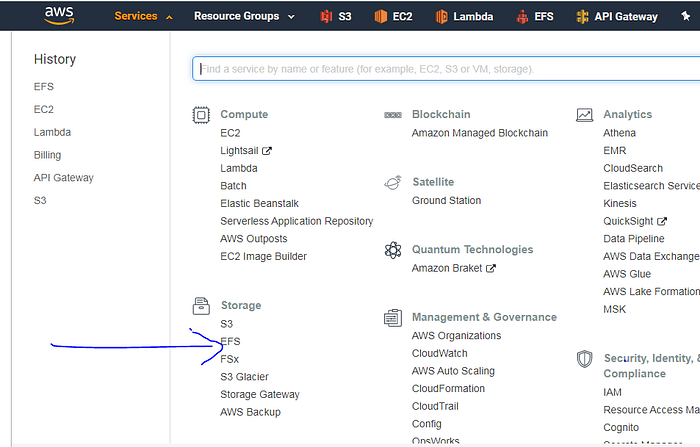700x447 pixels.
Task: Open the EFS shortcut icon in navbar
Action: pyautogui.click(x=523, y=16)
